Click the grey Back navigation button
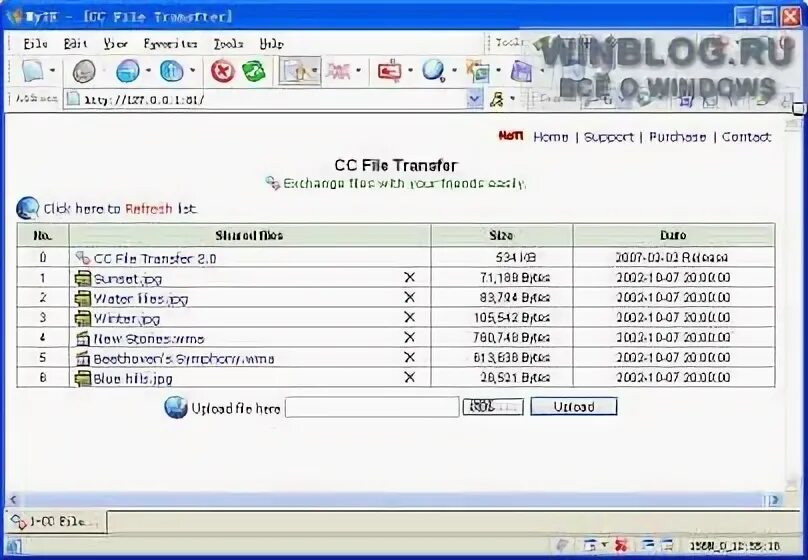The height and width of the screenshot is (560, 808). [84, 71]
